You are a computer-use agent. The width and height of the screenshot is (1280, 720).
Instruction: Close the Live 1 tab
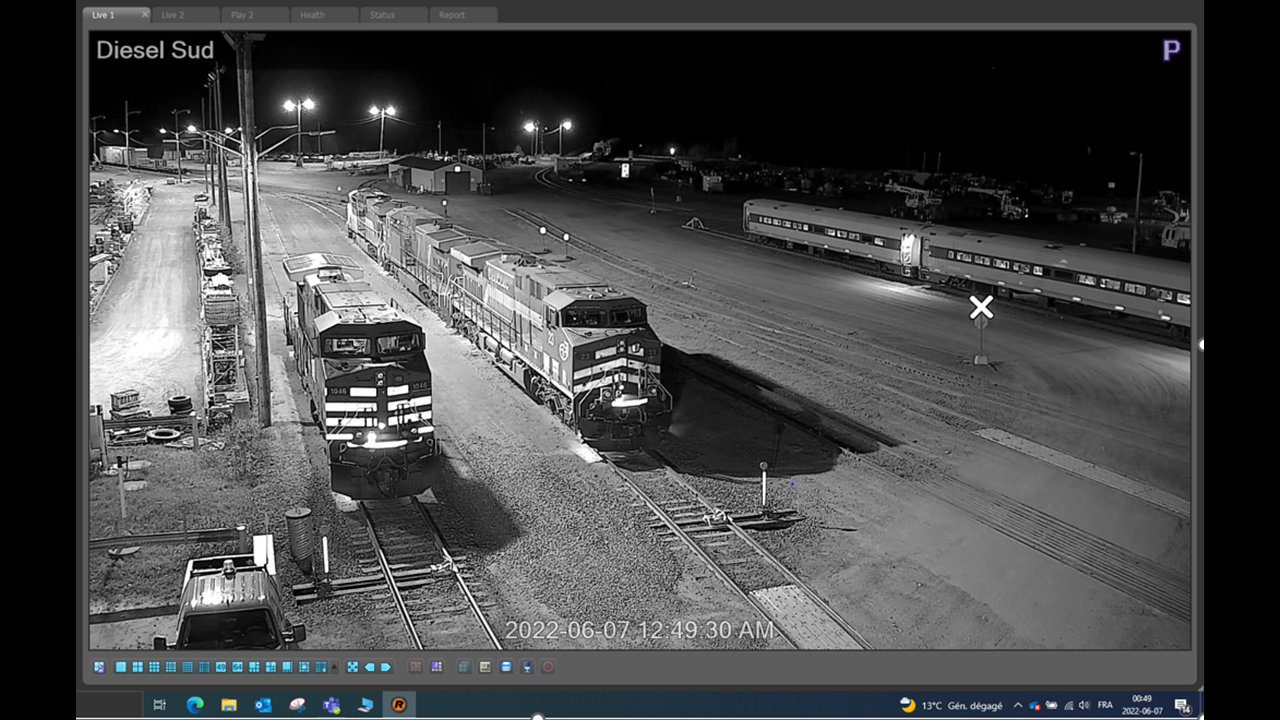pos(144,14)
